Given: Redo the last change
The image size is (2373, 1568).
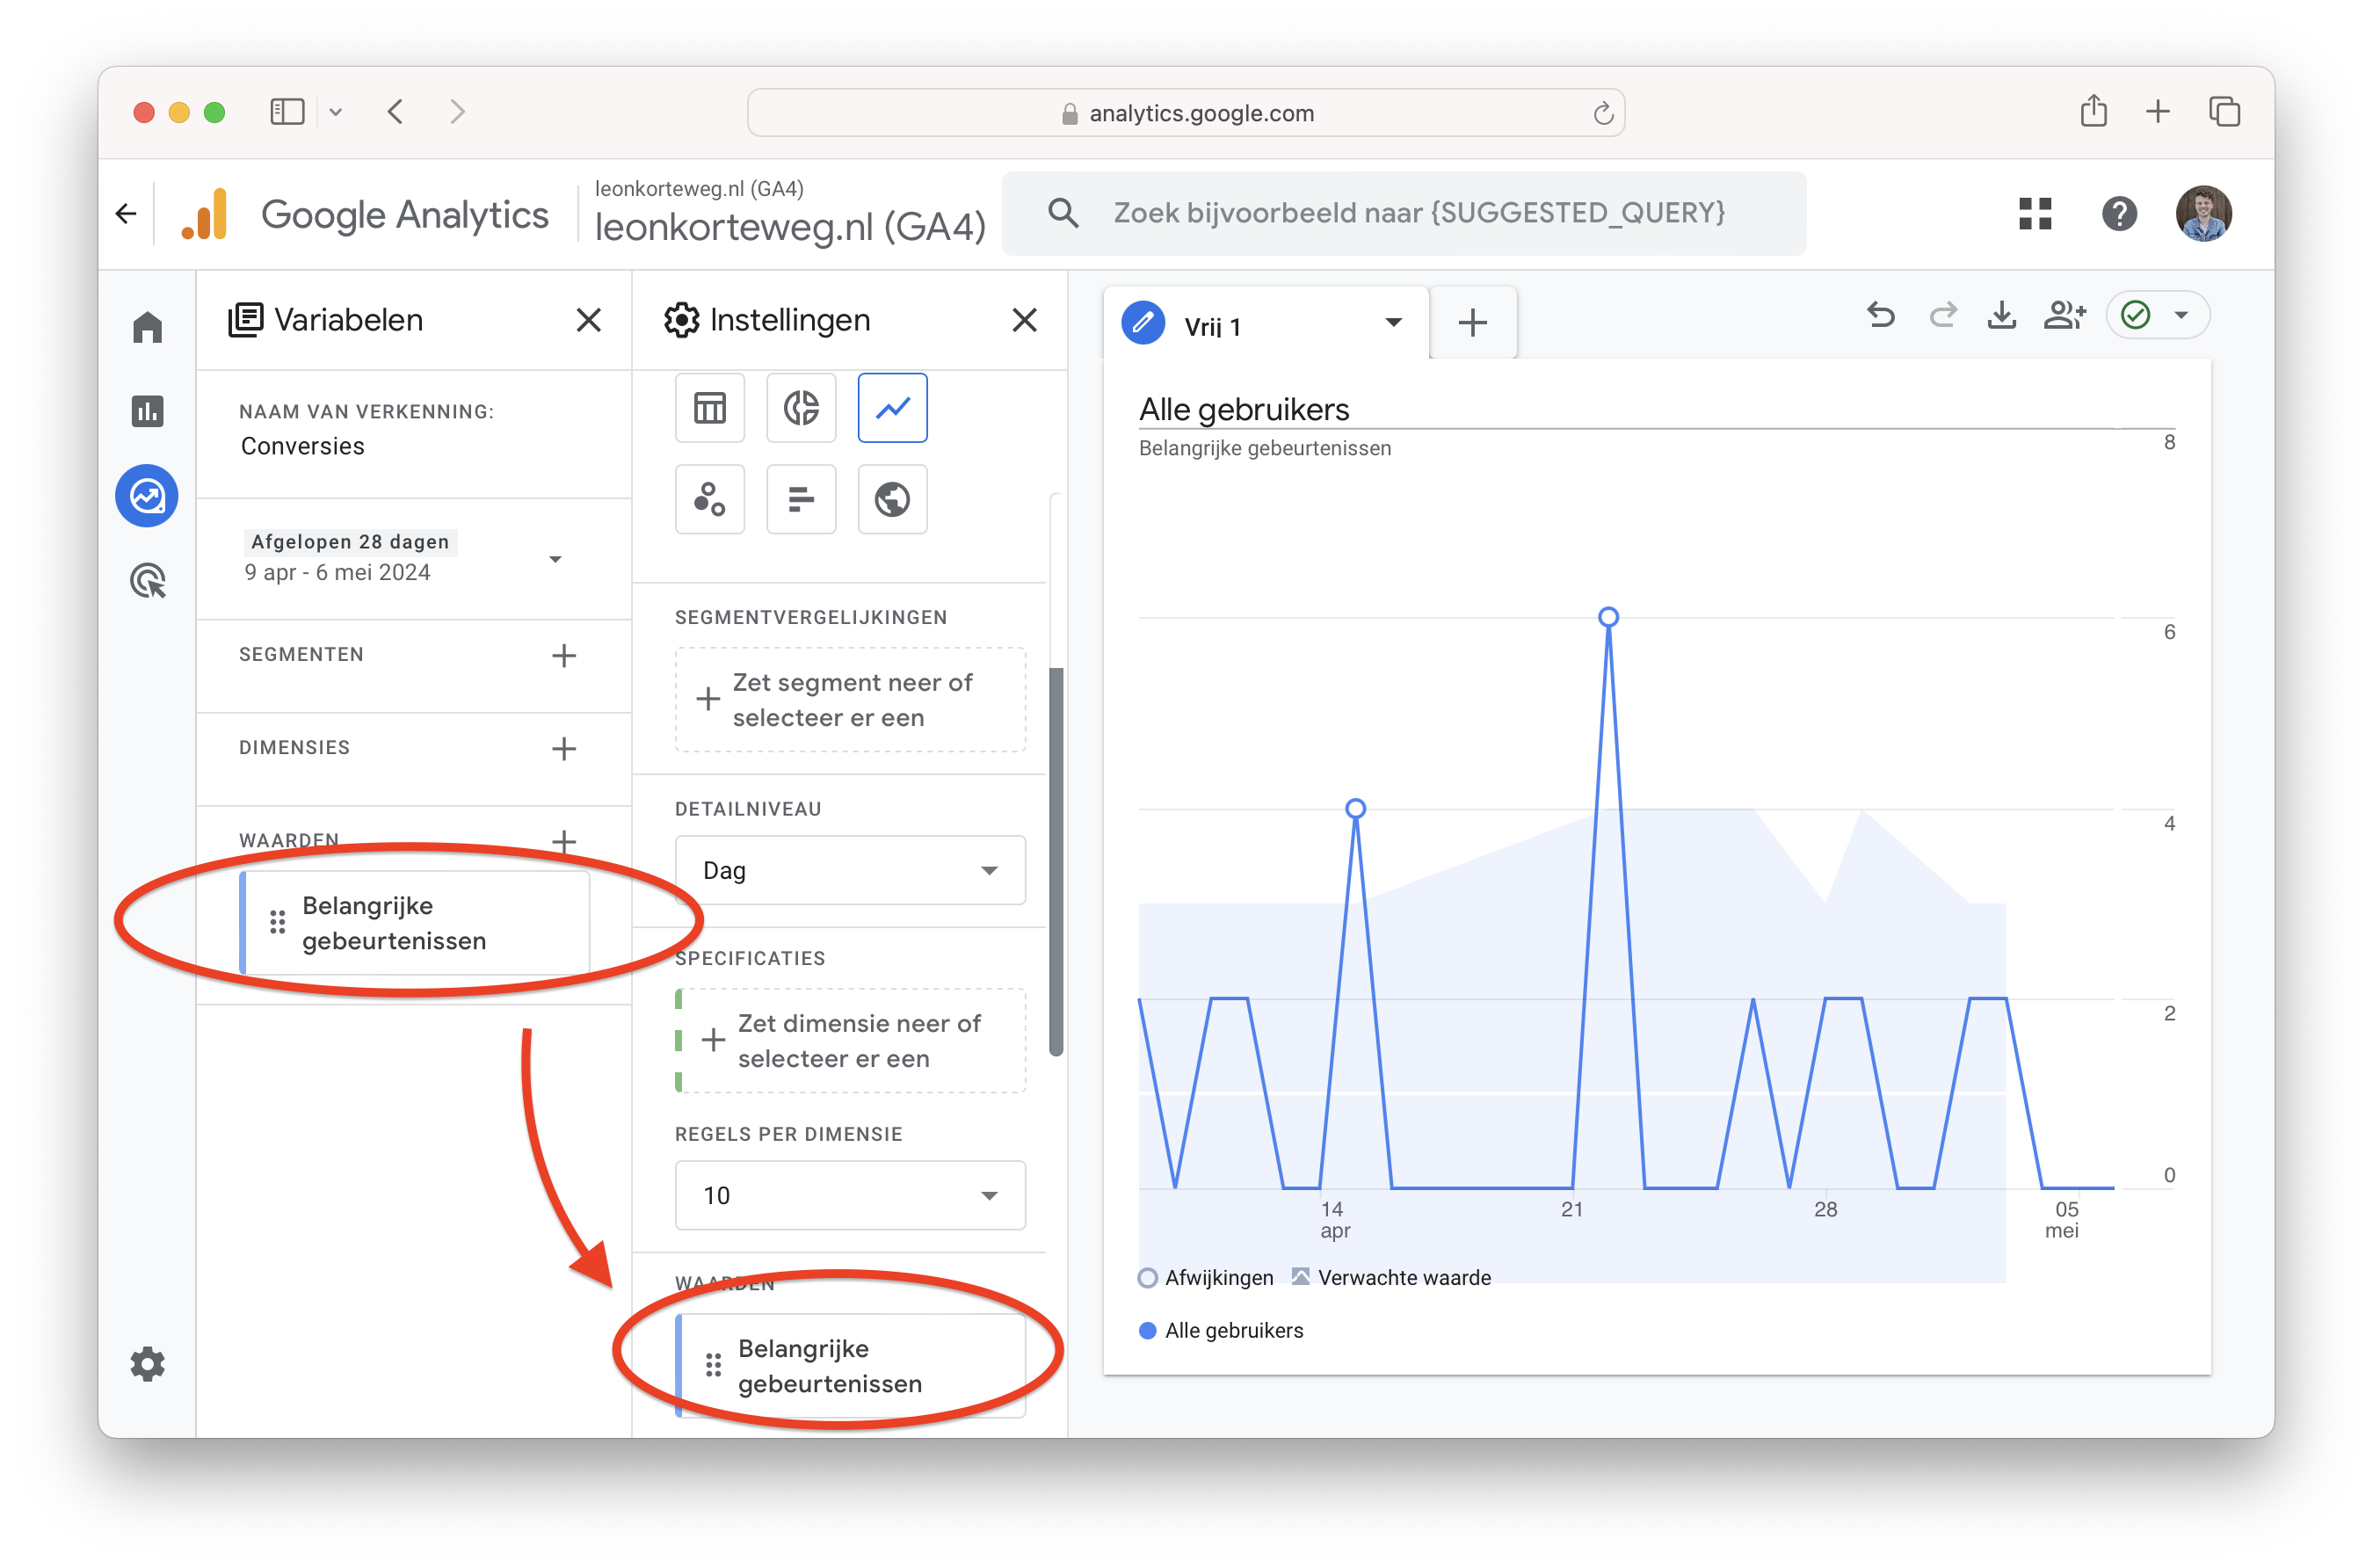Looking at the screenshot, I should click(1942, 316).
